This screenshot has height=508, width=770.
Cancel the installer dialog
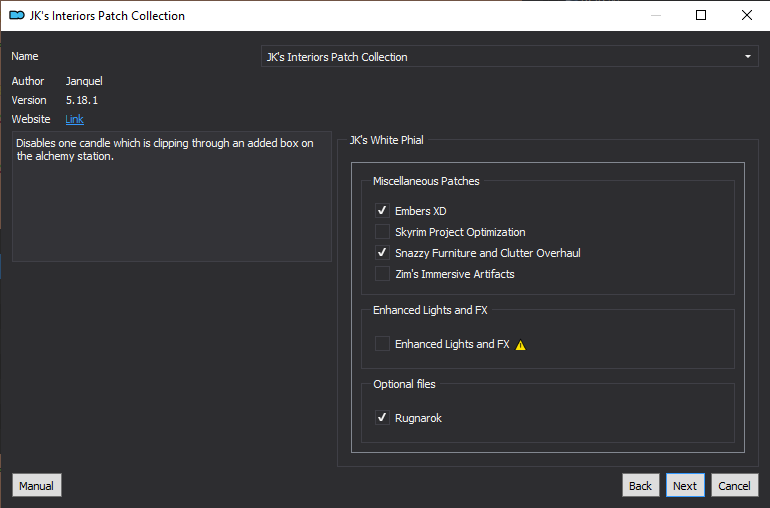[735, 485]
